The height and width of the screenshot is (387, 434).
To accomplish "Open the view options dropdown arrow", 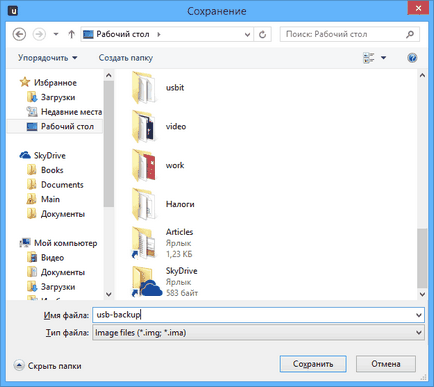I will click(x=384, y=58).
